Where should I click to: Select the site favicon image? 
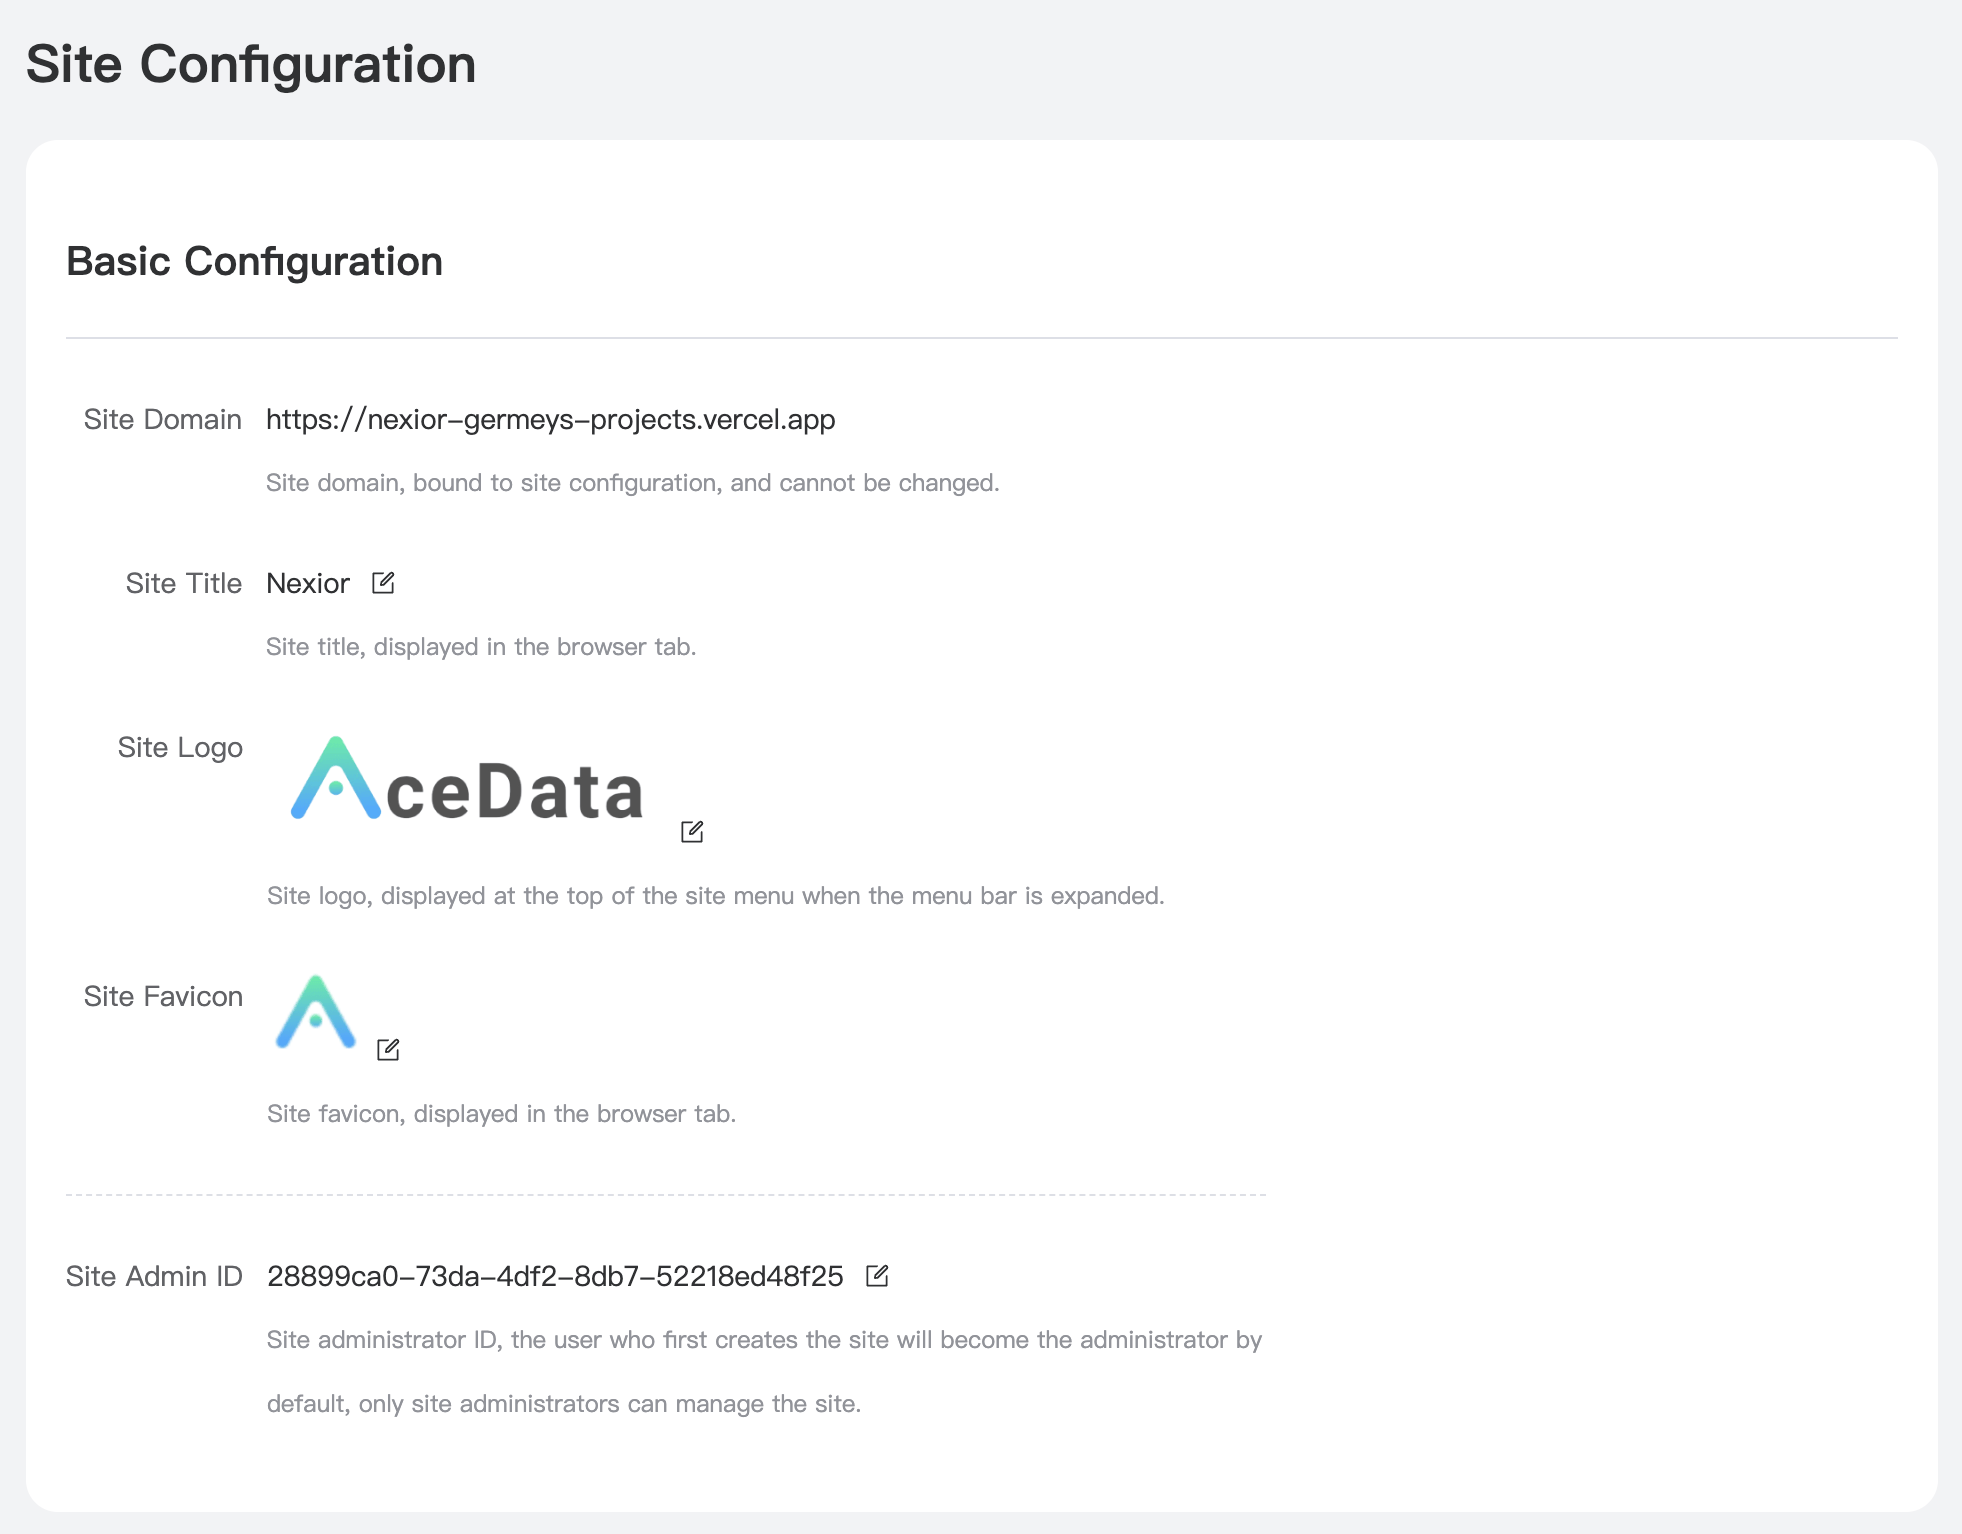pyautogui.click(x=316, y=1013)
